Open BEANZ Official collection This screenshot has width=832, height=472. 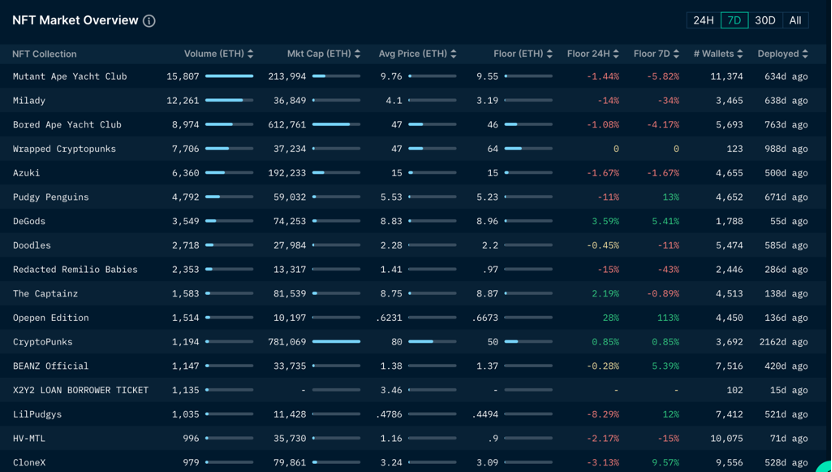tap(51, 366)
